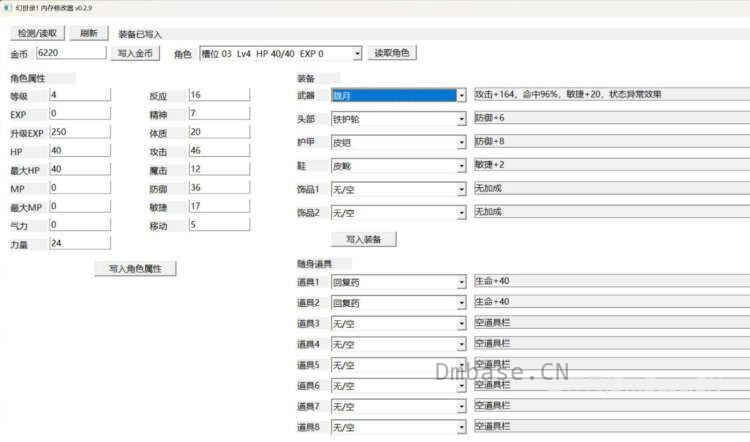Click the 移动 movement input field
The image size is (750, 442).
pyautogui.click(x=219, y=225)
